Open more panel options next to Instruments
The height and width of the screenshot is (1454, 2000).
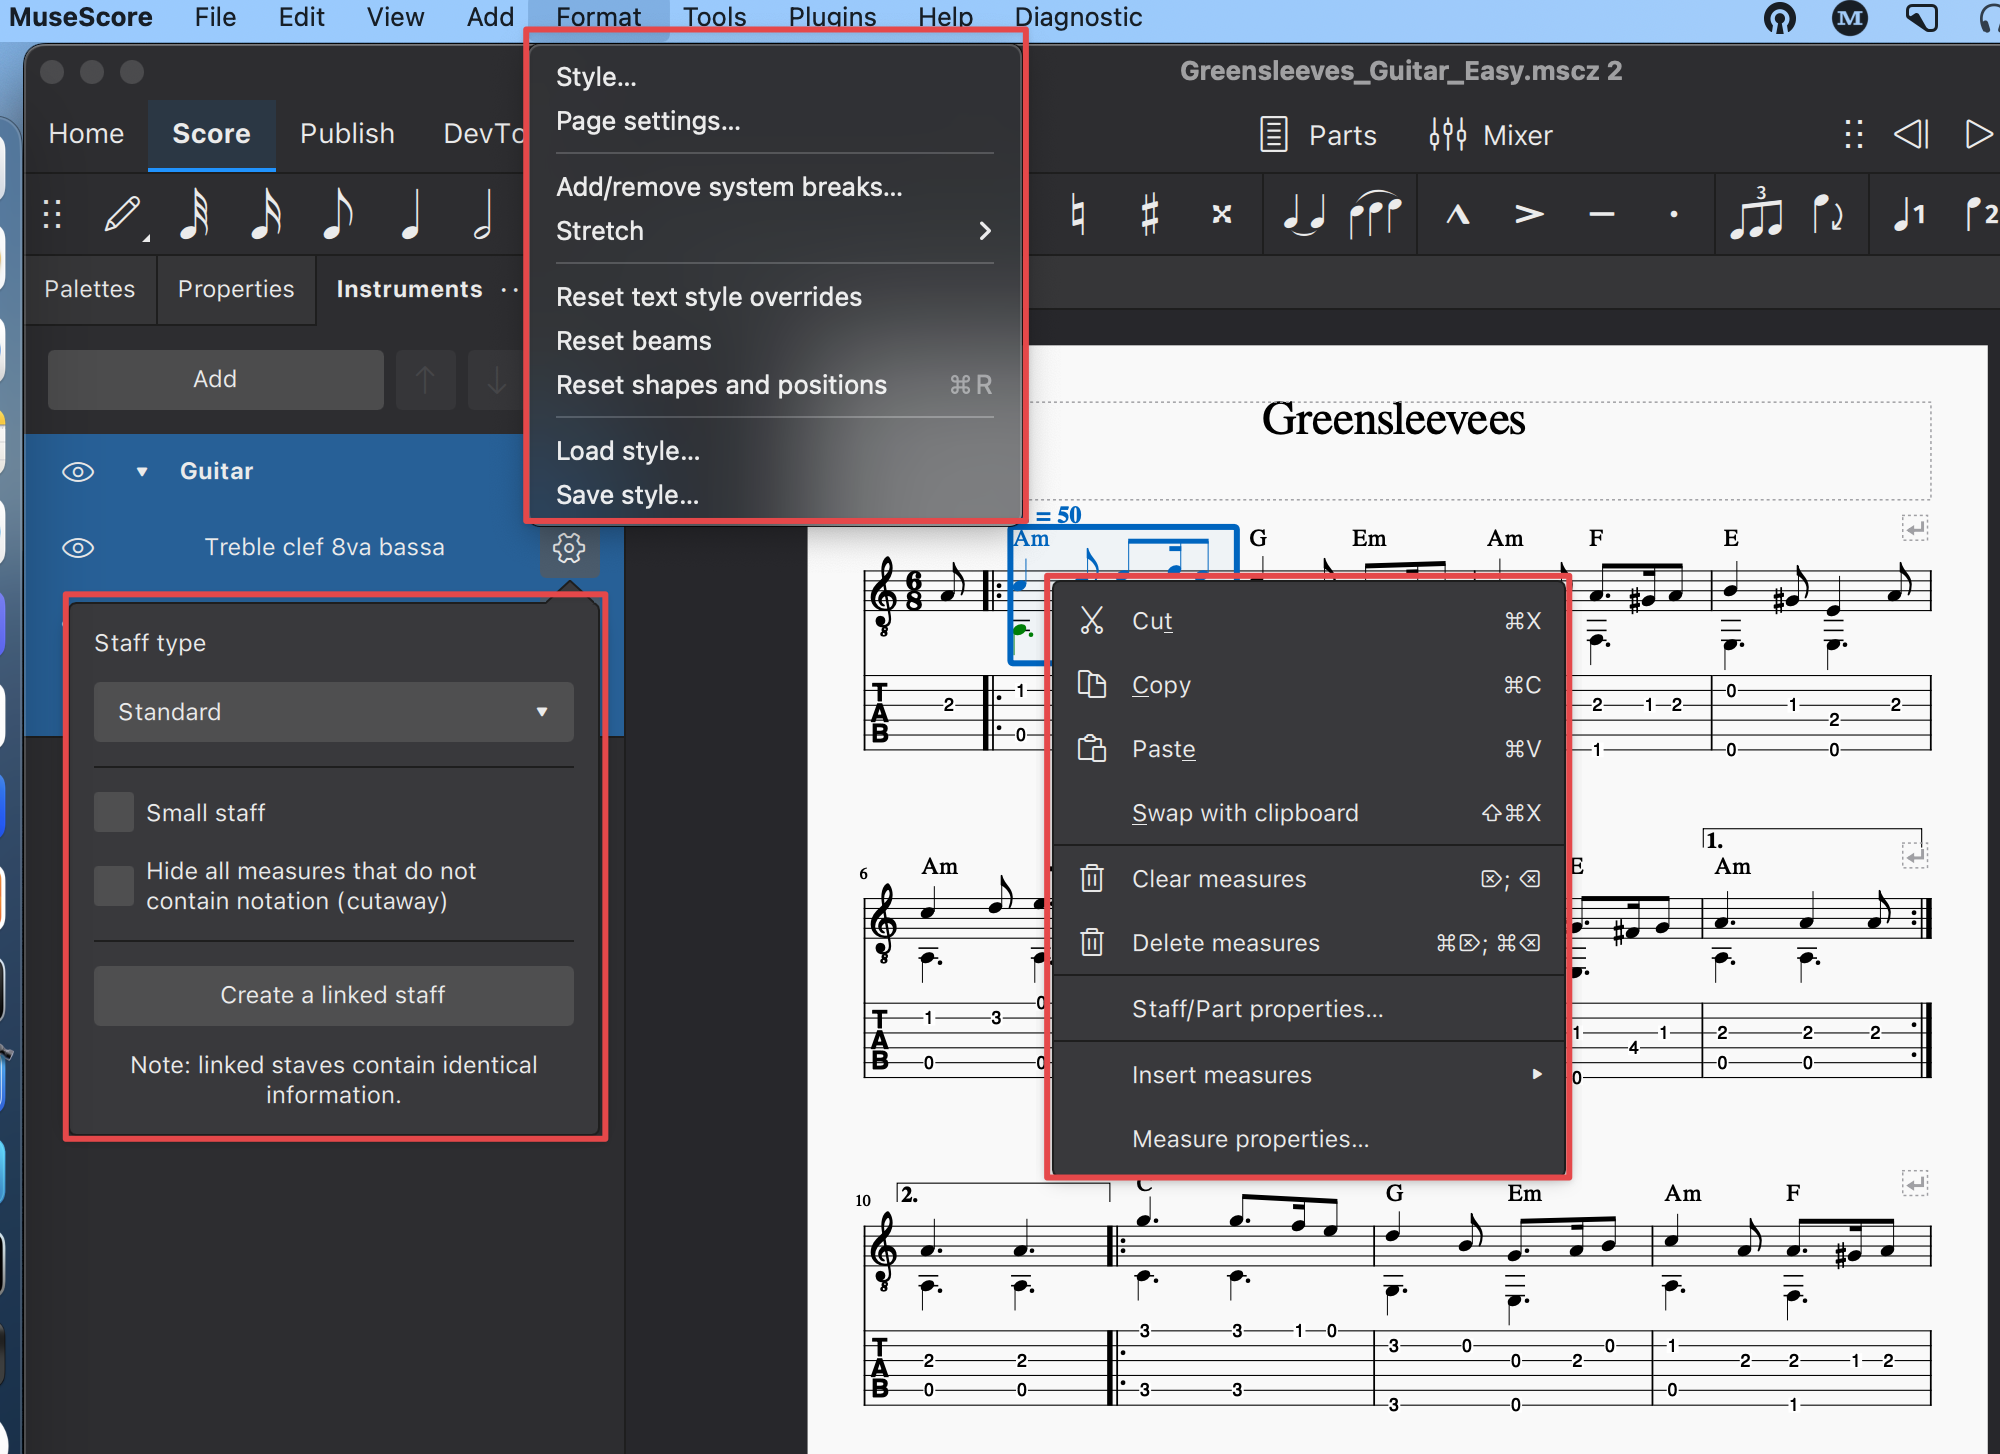tap(510, 289)
